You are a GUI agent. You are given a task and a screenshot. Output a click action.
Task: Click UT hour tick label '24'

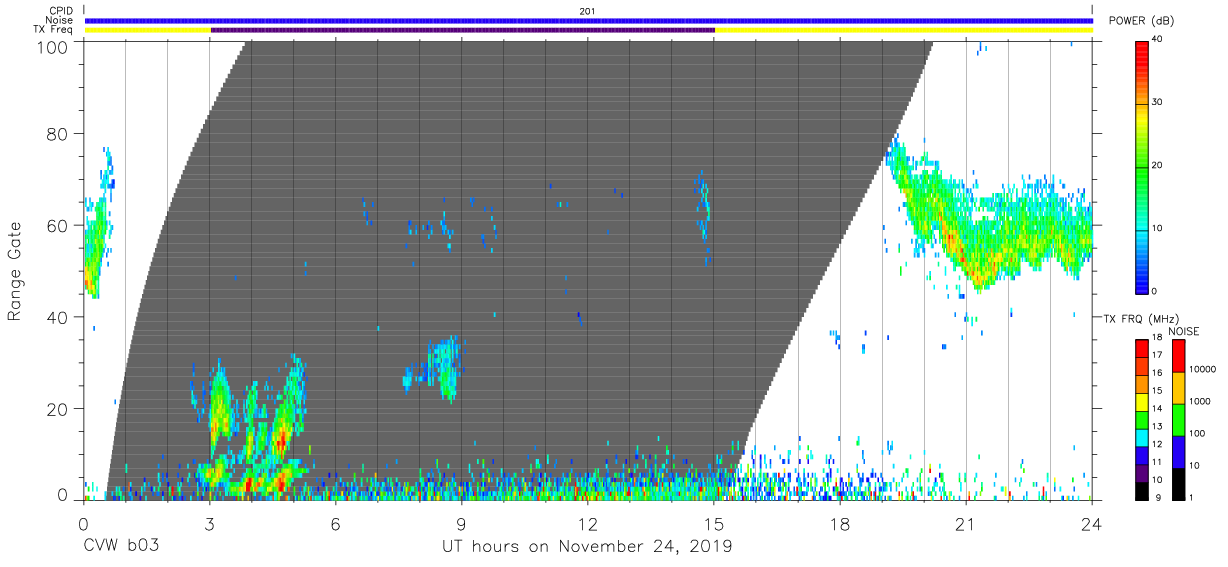tap(1092, 524)
